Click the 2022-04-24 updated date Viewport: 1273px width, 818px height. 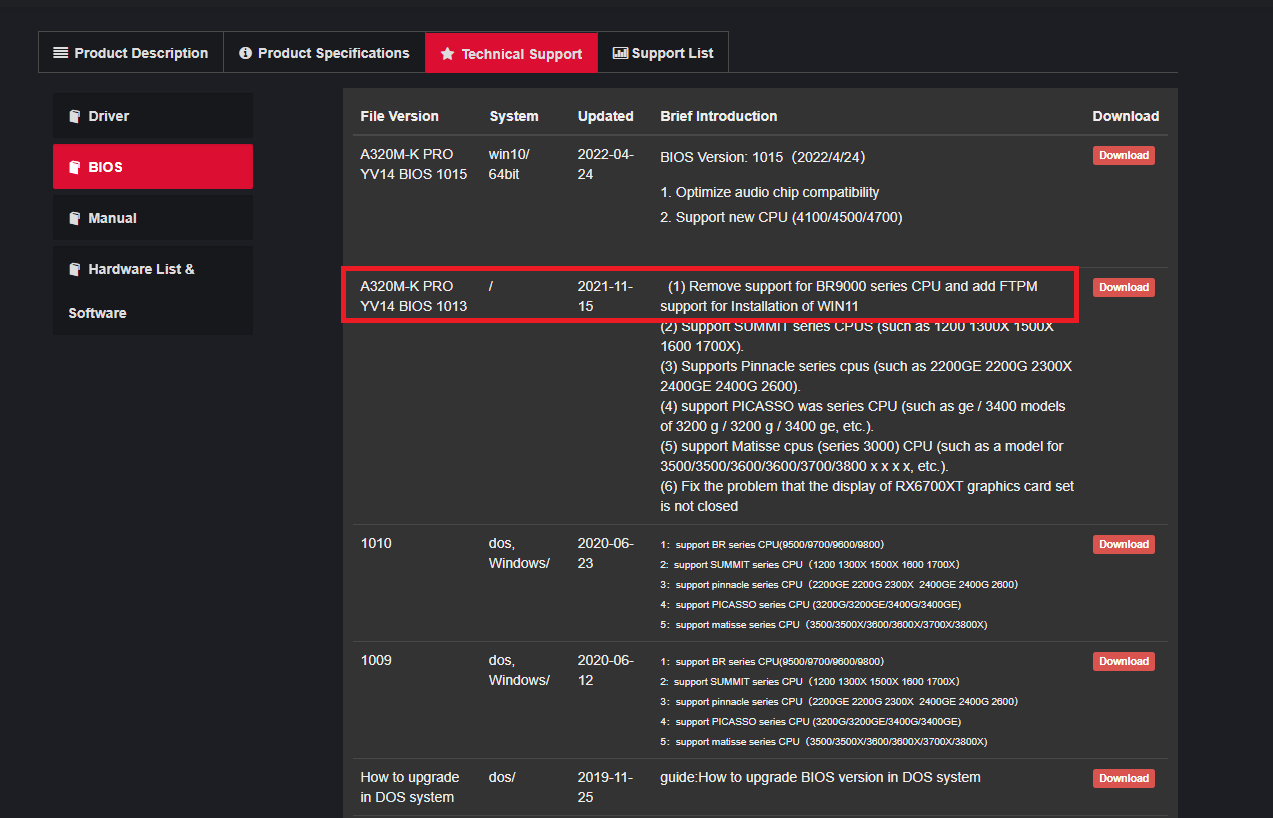click(x=606, y=164)
